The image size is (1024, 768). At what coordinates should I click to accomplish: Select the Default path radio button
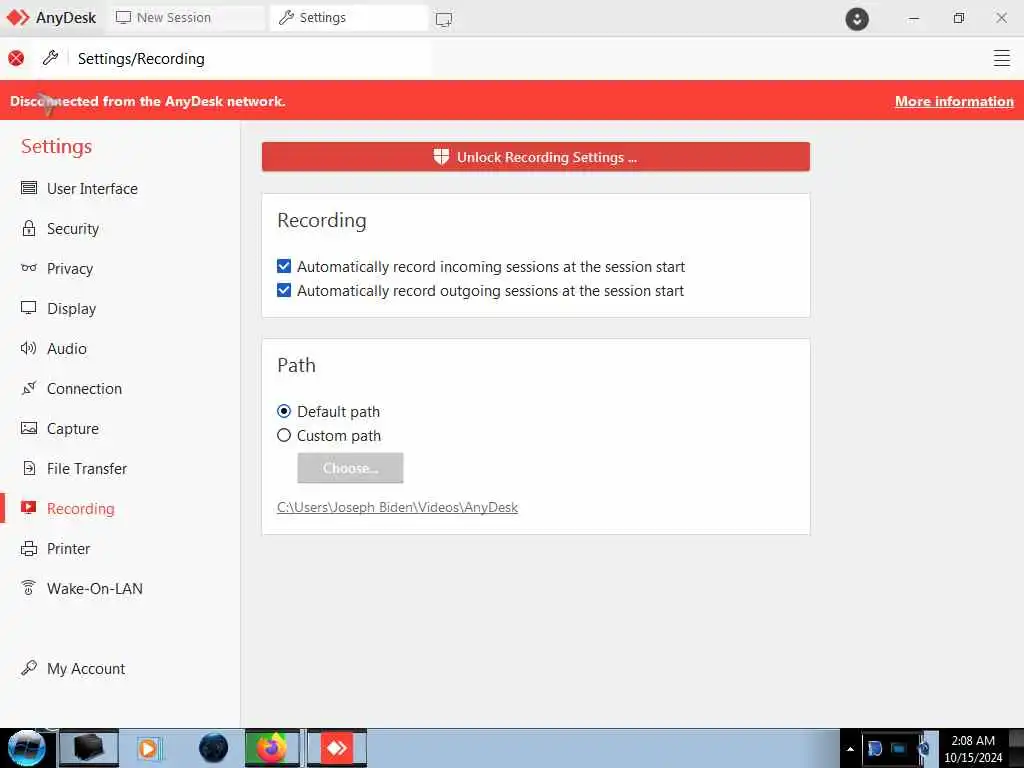point(283,411)
